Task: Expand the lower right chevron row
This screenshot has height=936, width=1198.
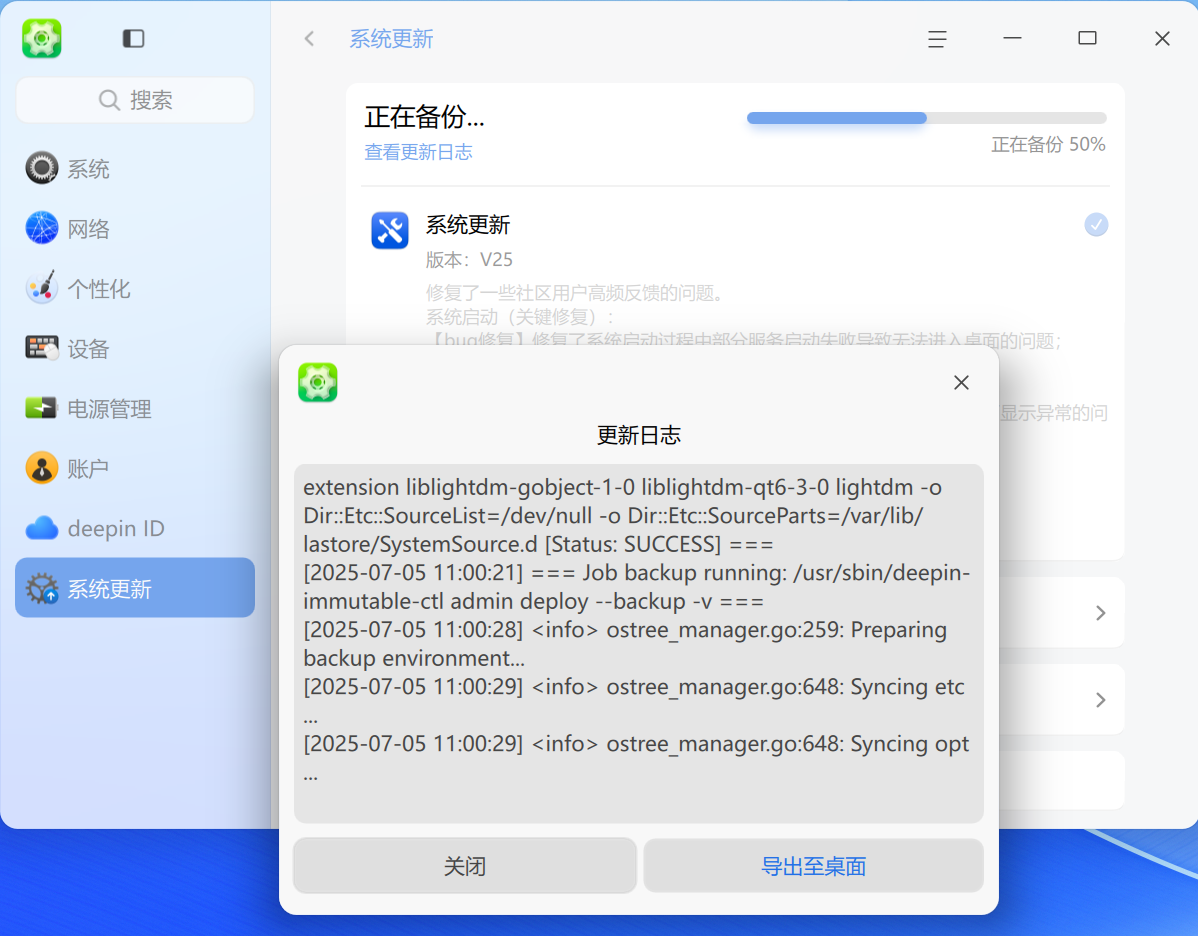Action: click(1100, 700)
